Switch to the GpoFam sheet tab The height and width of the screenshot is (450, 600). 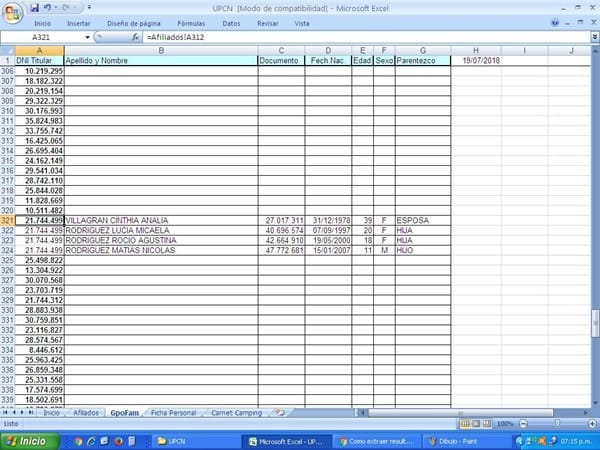[x=124, y=413]
